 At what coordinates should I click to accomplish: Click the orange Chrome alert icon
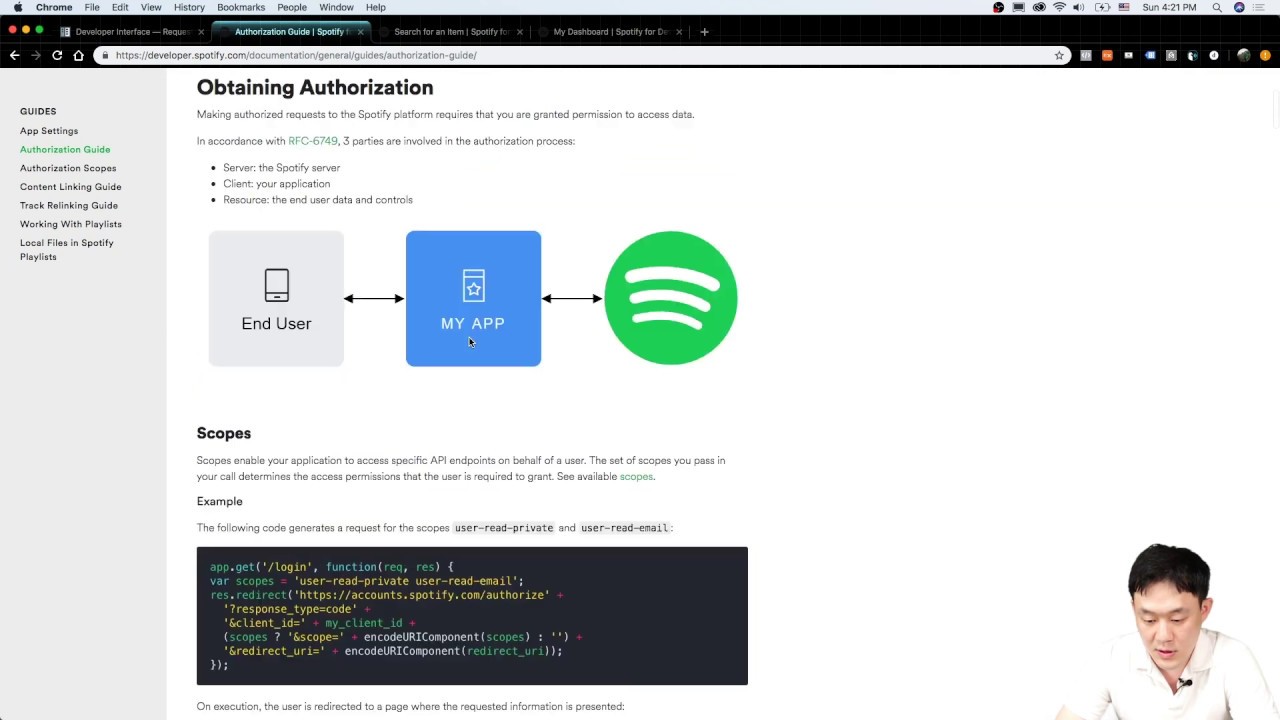(1265, 55)
